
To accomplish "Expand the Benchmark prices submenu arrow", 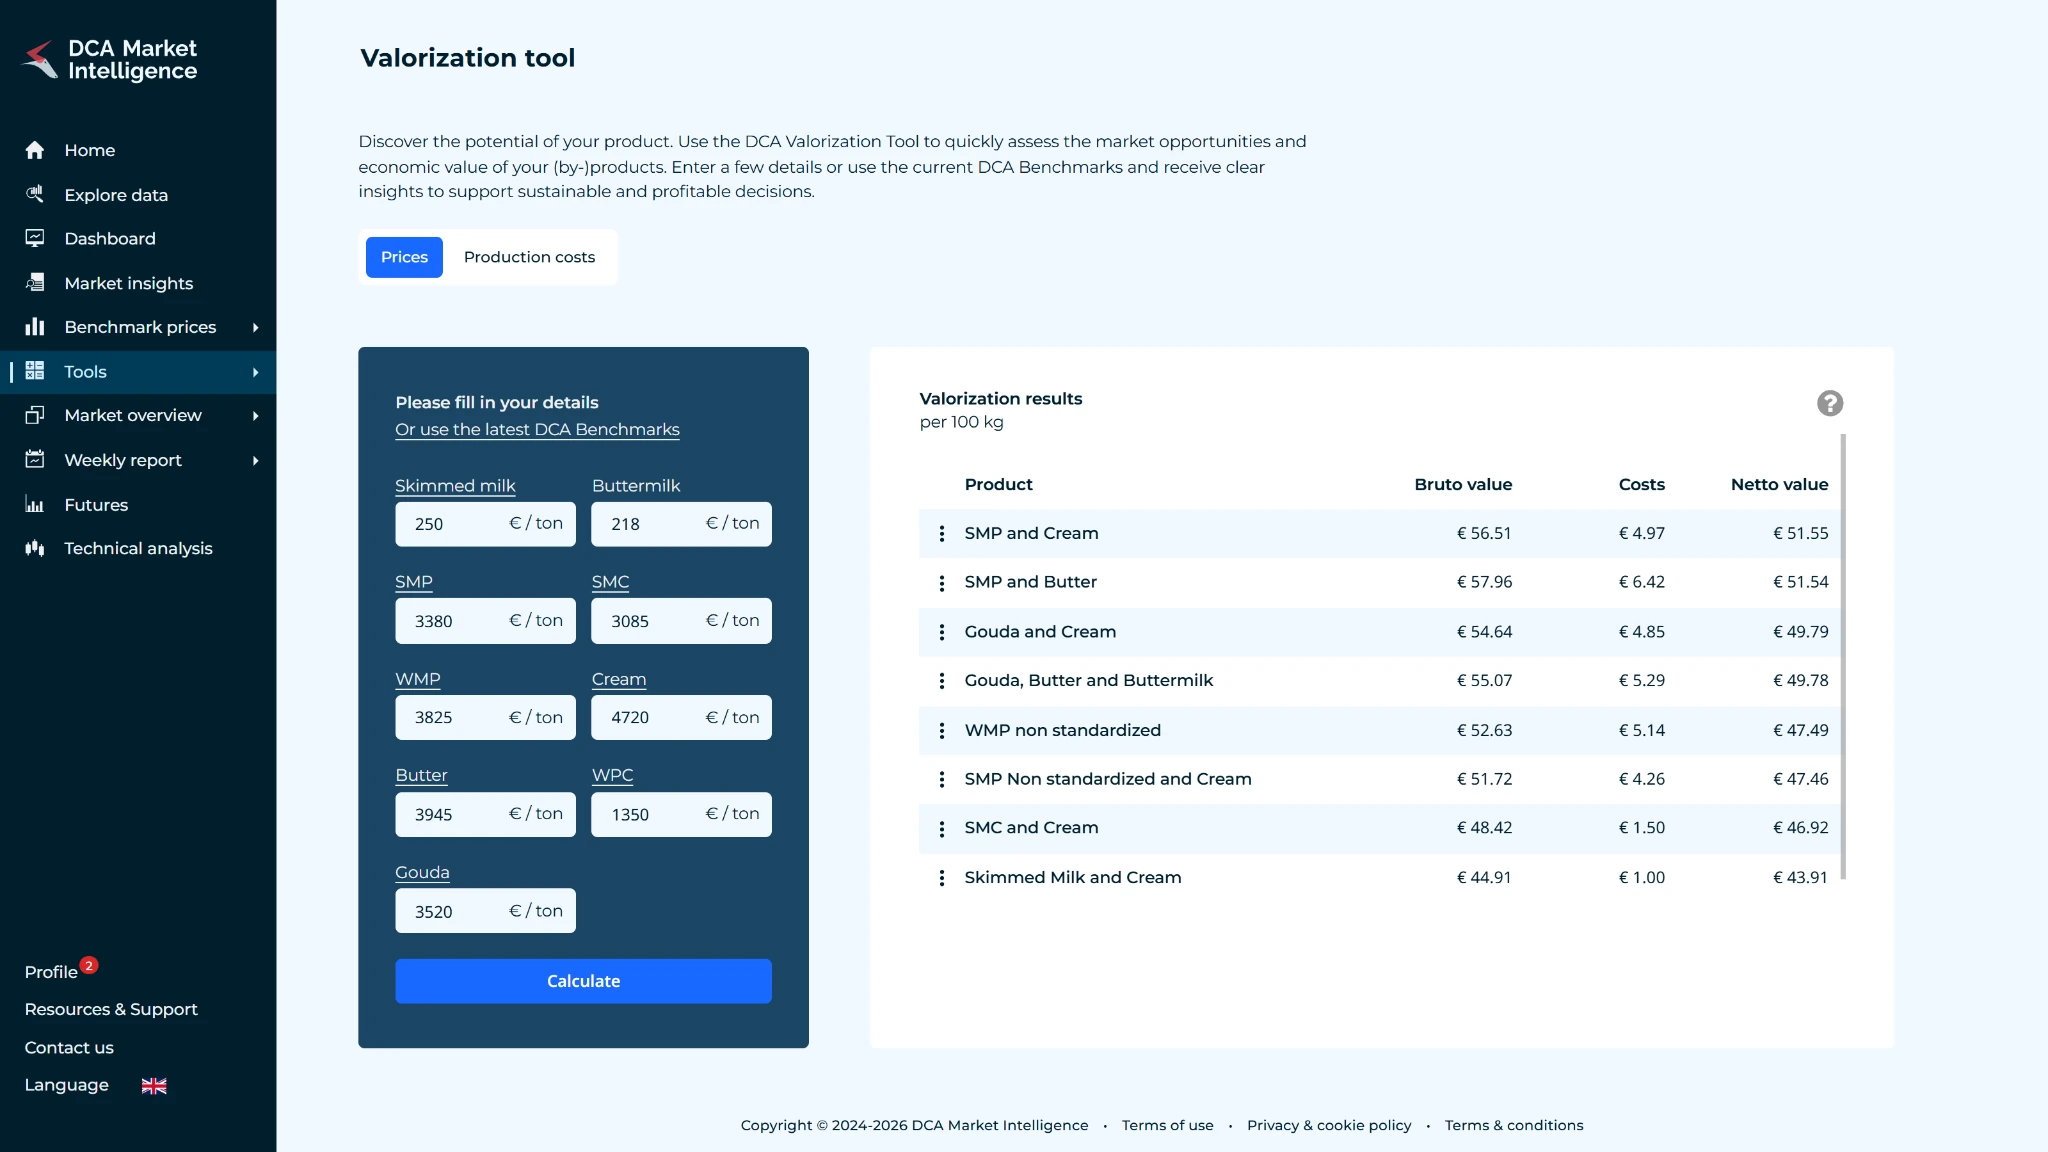I will click(256, 327).
